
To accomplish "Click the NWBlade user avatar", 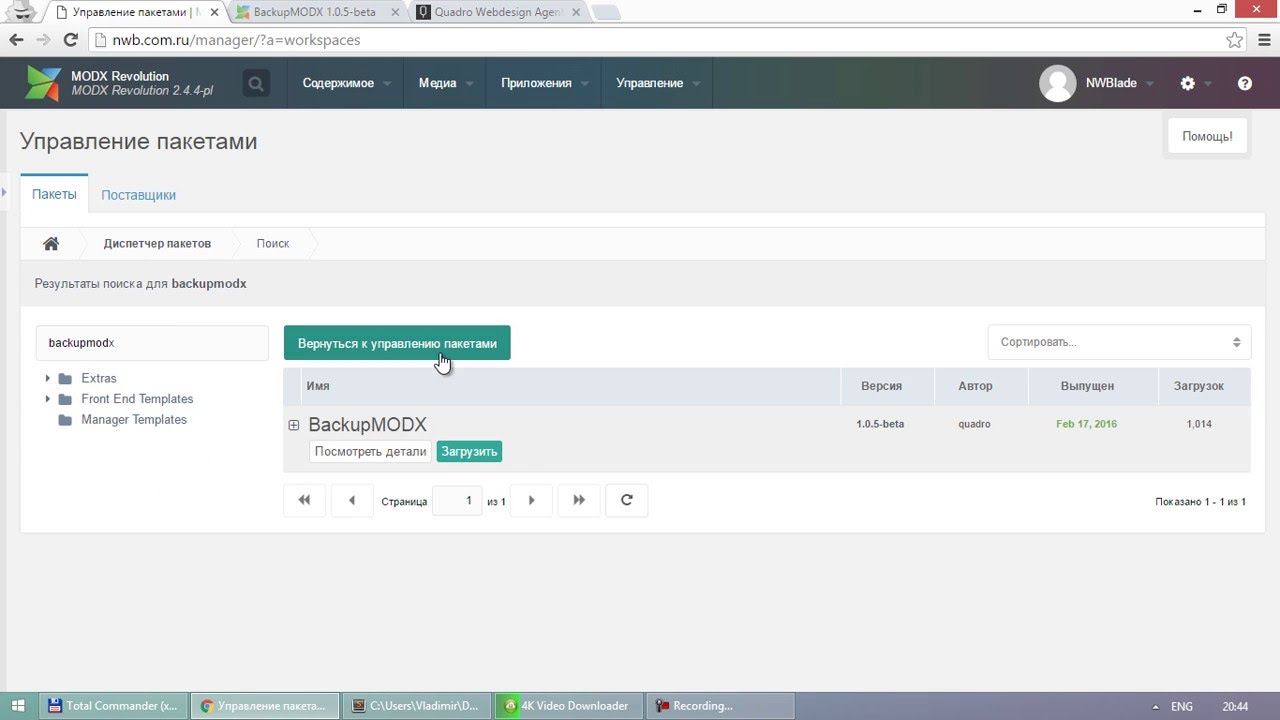I will (x=1058, y=84).
